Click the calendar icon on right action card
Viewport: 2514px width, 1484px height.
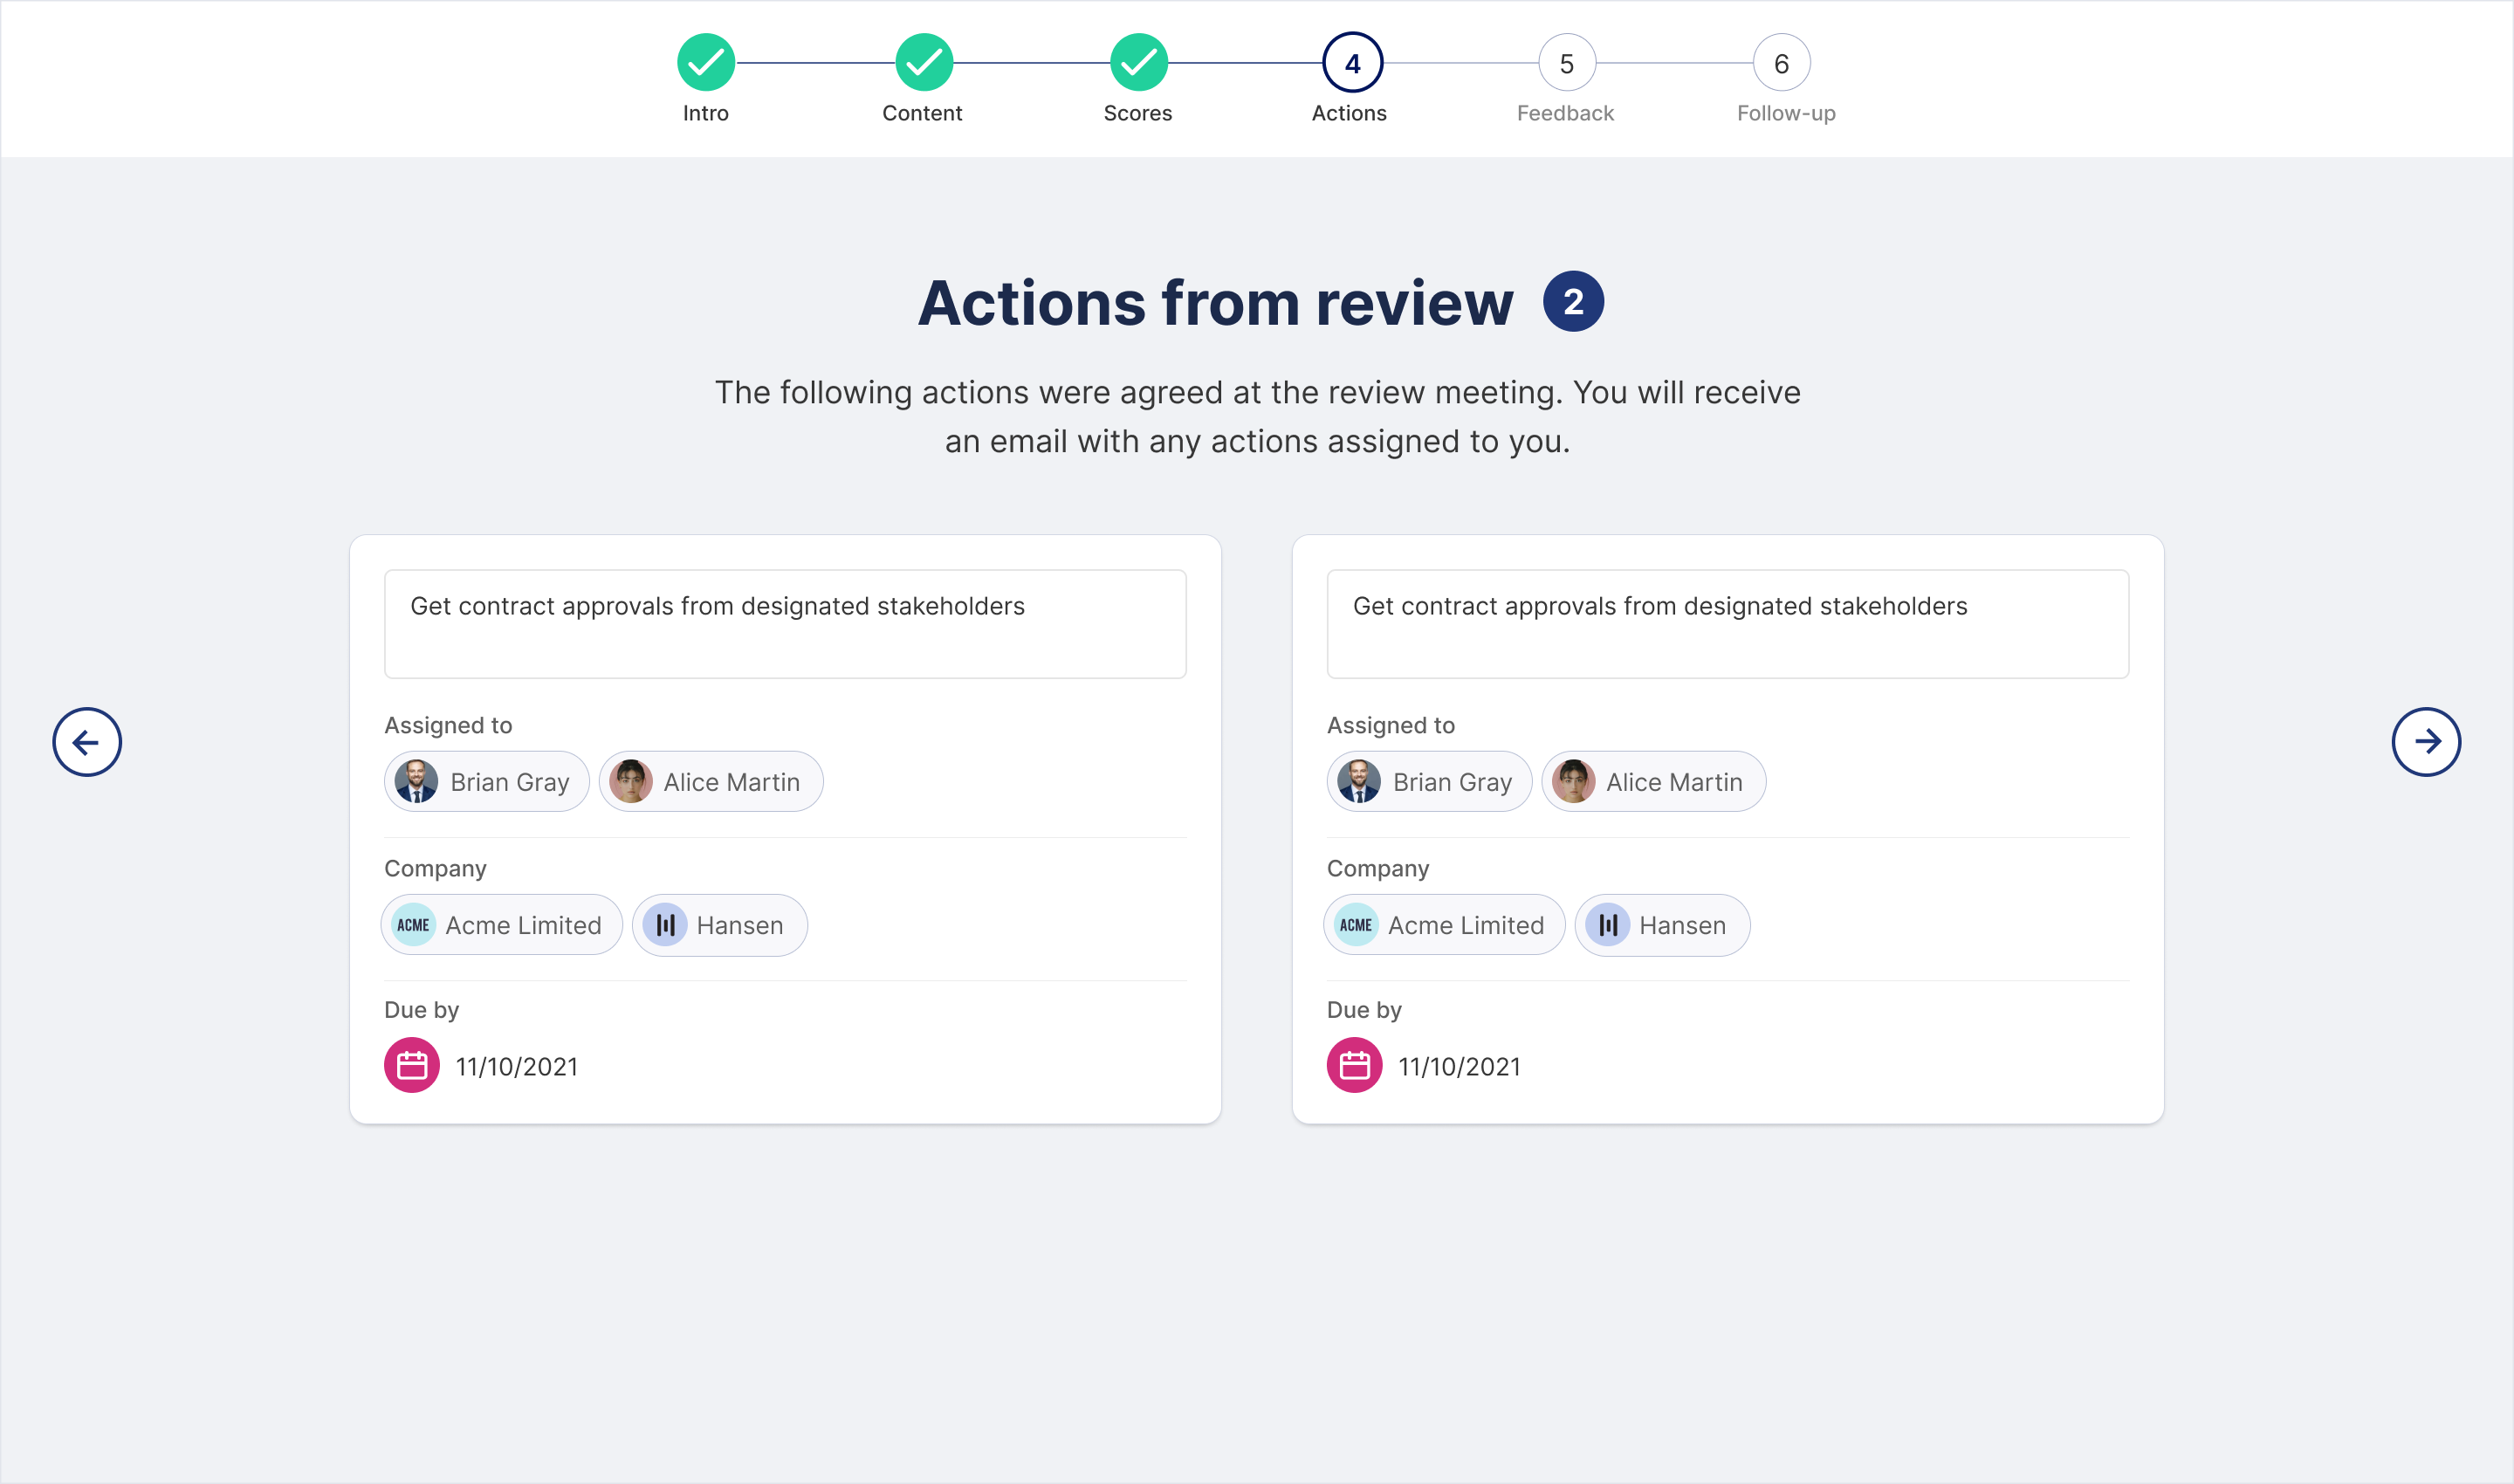1353,1067
